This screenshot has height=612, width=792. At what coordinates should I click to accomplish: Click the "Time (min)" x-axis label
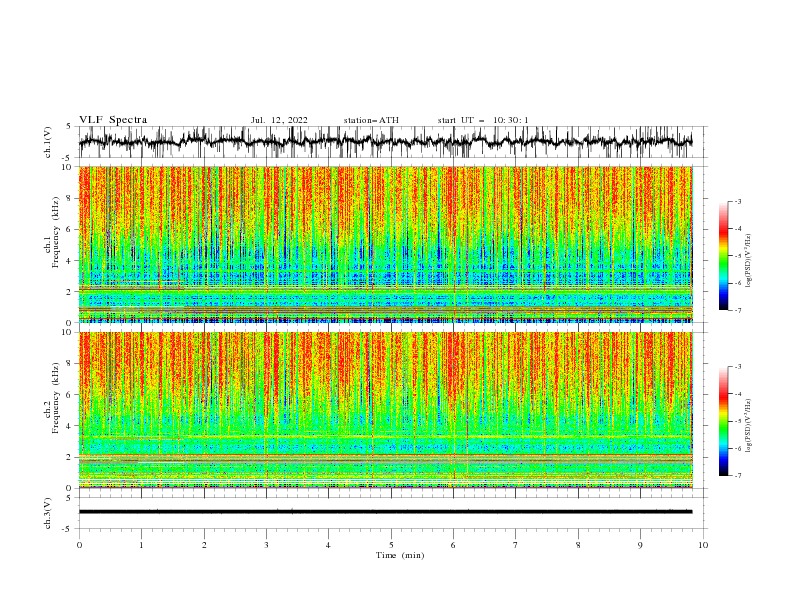click(x=400, y=555)
